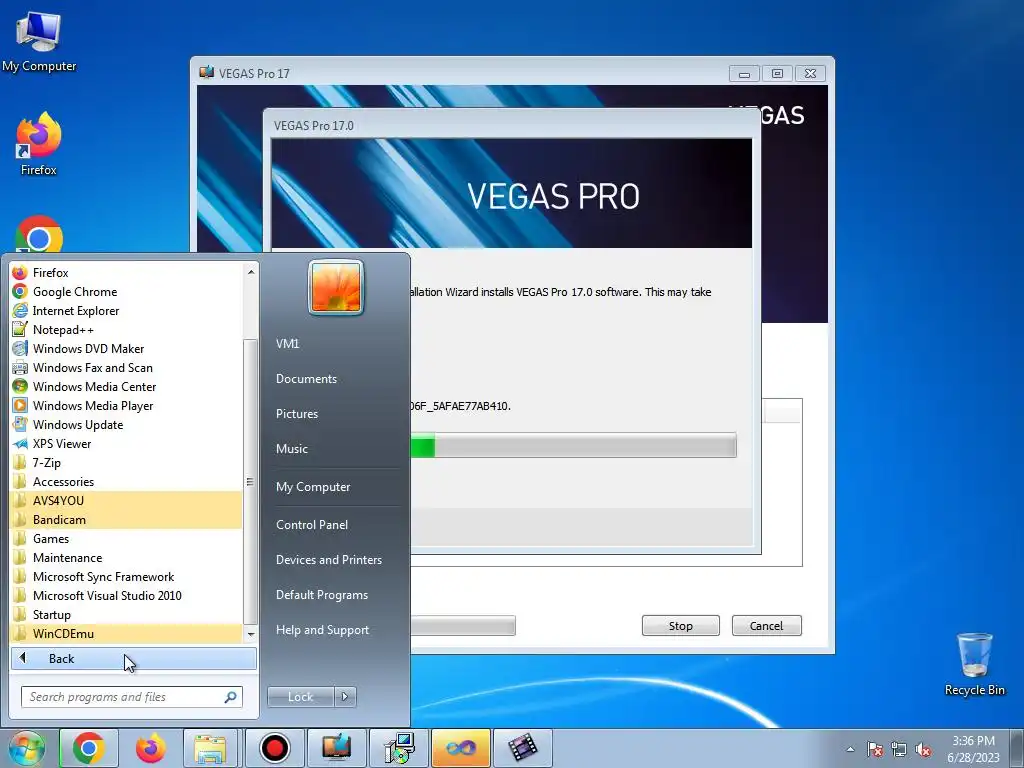Switch to the film-strip video app in taskbar
This screenshot has width=1024, height=768.
click(x=522, y=748)
